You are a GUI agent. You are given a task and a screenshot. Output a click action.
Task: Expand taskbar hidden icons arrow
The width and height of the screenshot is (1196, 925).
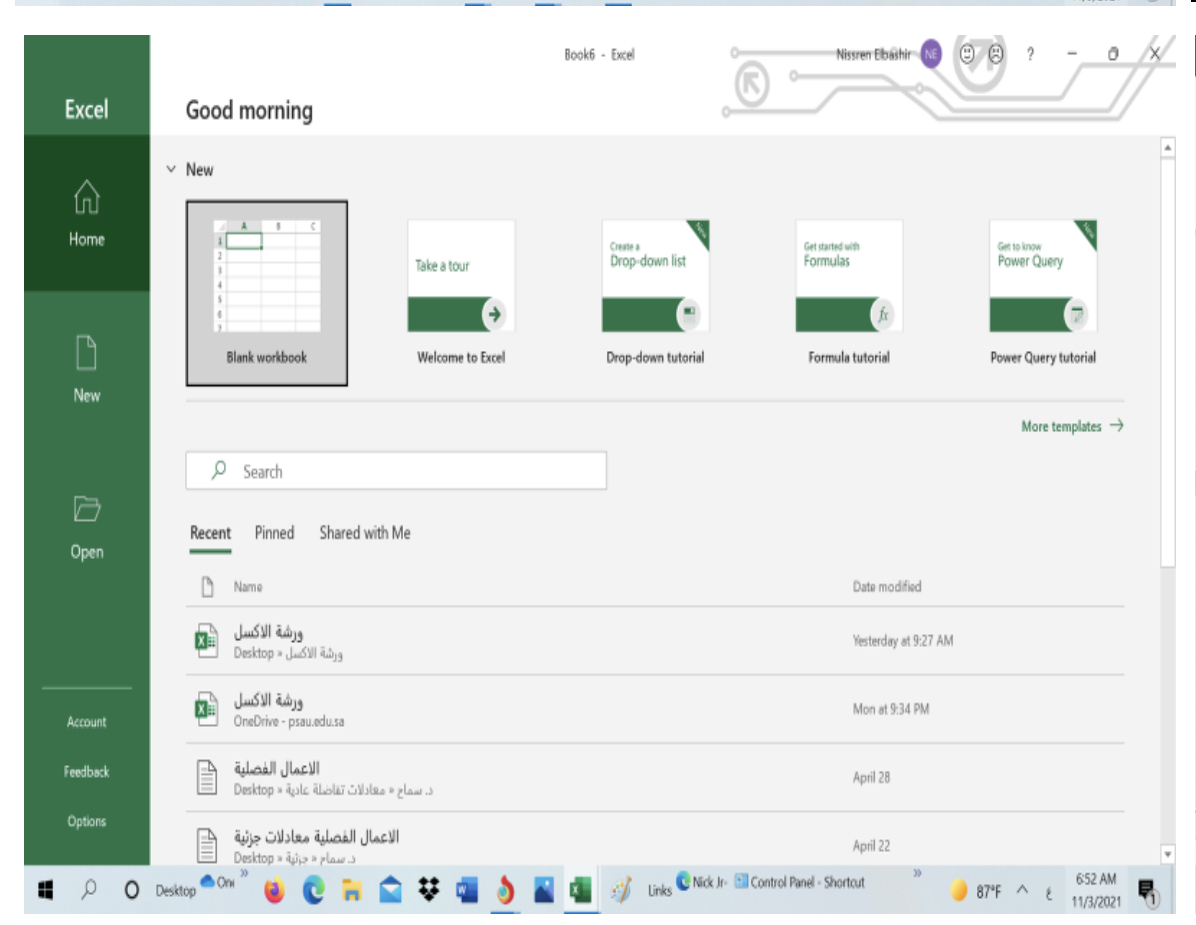[1022, 890]
